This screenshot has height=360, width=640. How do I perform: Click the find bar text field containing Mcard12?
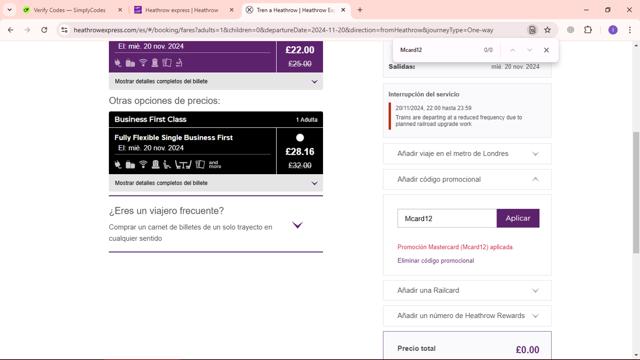tap(439, 50)
